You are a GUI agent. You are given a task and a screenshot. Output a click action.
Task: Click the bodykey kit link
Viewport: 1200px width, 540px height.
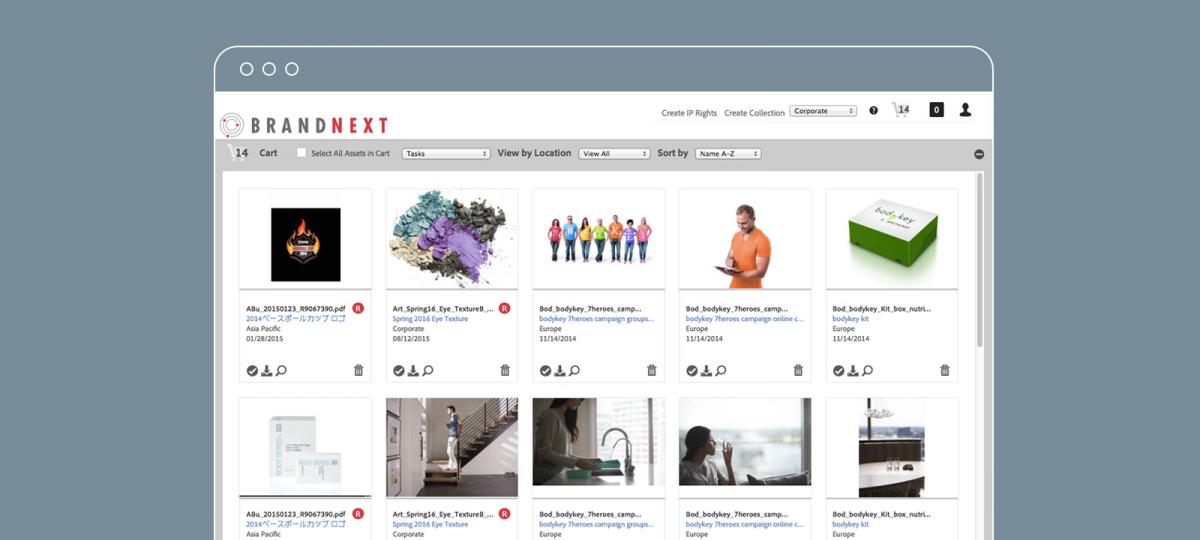(x=851, y=318)
